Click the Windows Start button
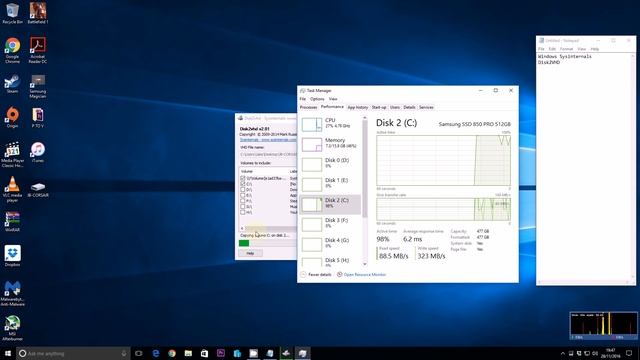640x360 pixels. pos(8,353)
